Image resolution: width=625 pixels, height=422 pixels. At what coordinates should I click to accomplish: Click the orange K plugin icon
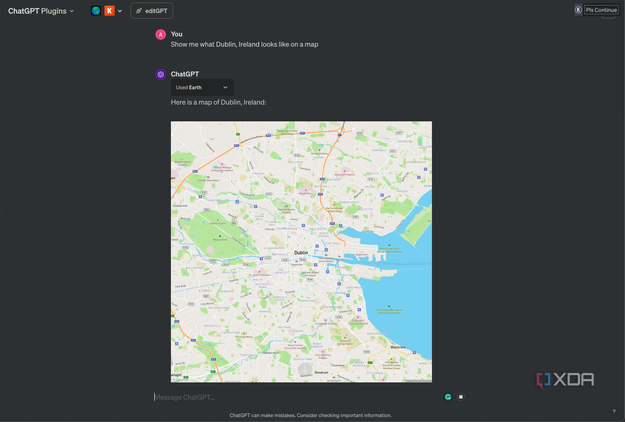[109, 11]
